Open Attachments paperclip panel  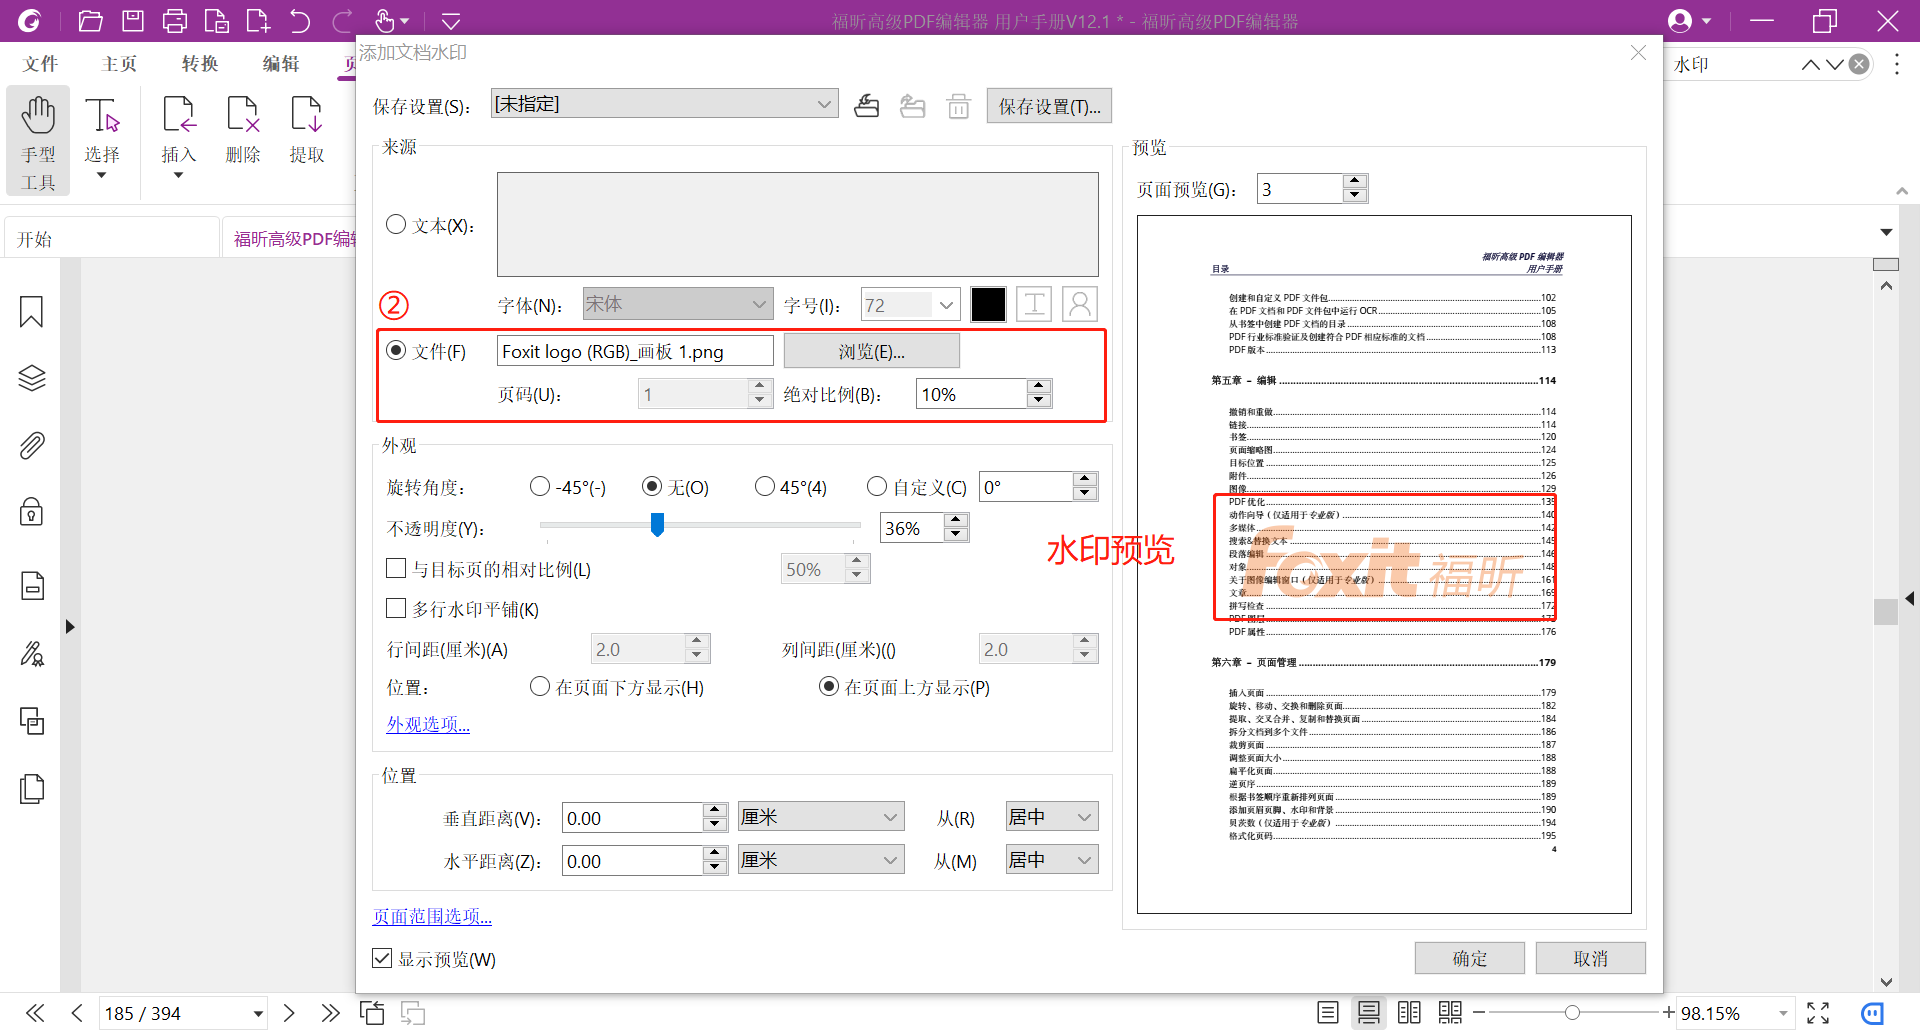(32, 445)
